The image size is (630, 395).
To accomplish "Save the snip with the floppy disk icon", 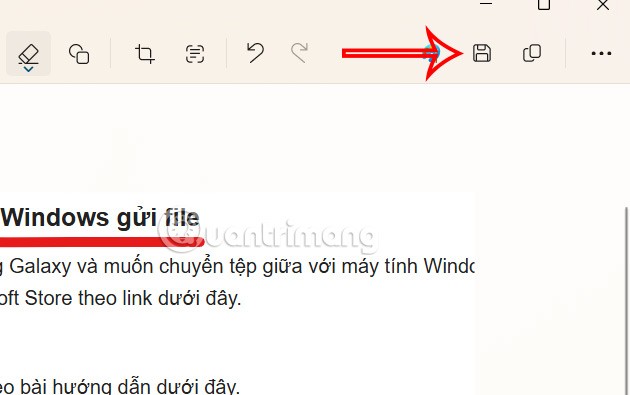I will [x=482, y=53].
